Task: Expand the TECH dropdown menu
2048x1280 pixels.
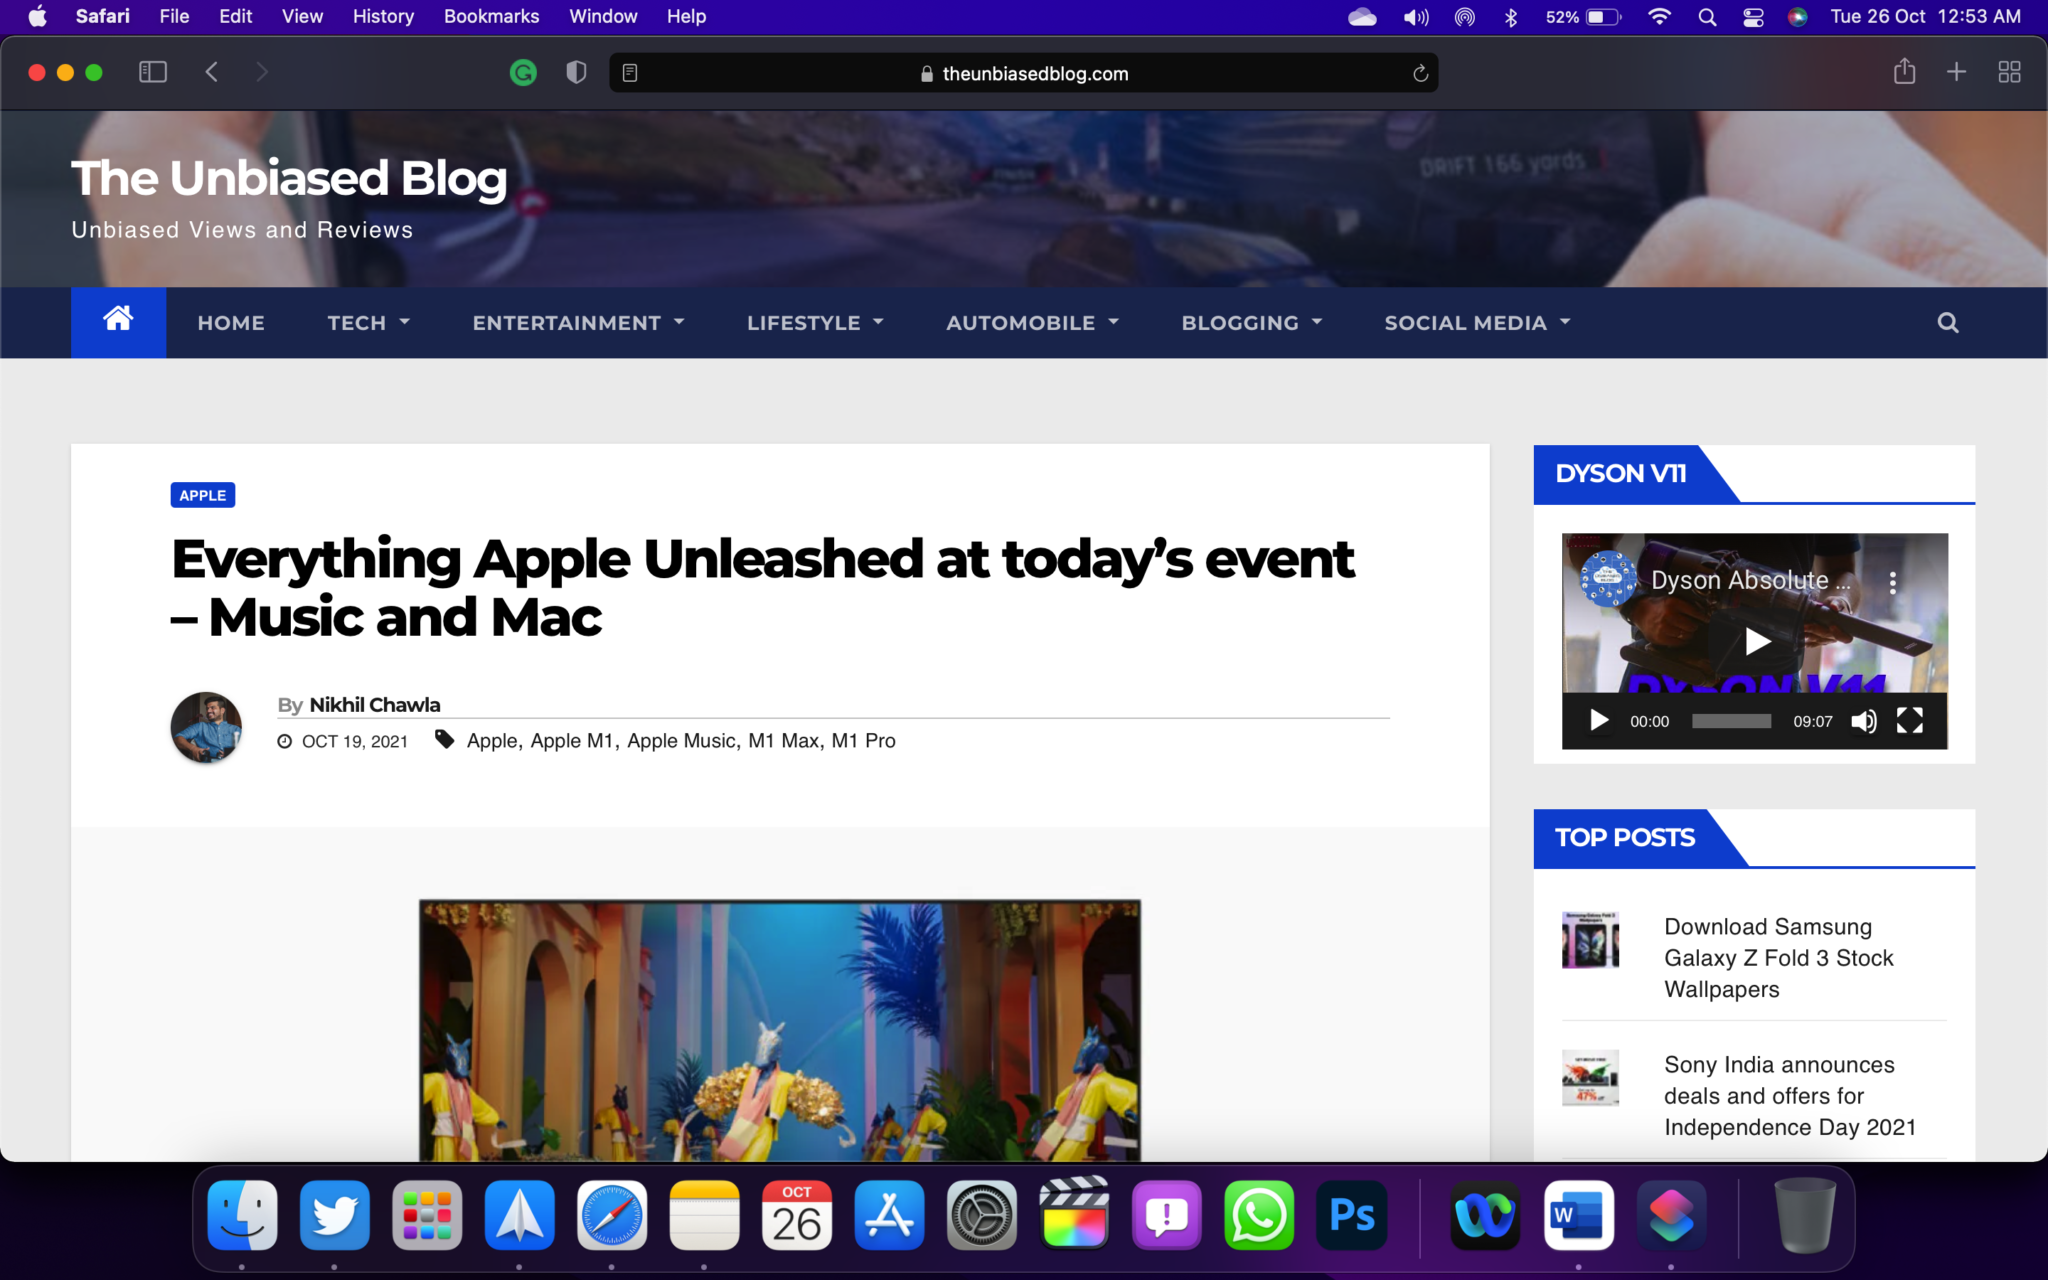Action: 368,323
